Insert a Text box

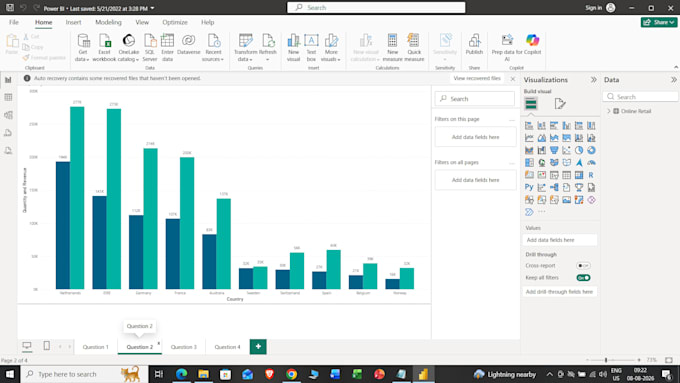coord(311,47)
